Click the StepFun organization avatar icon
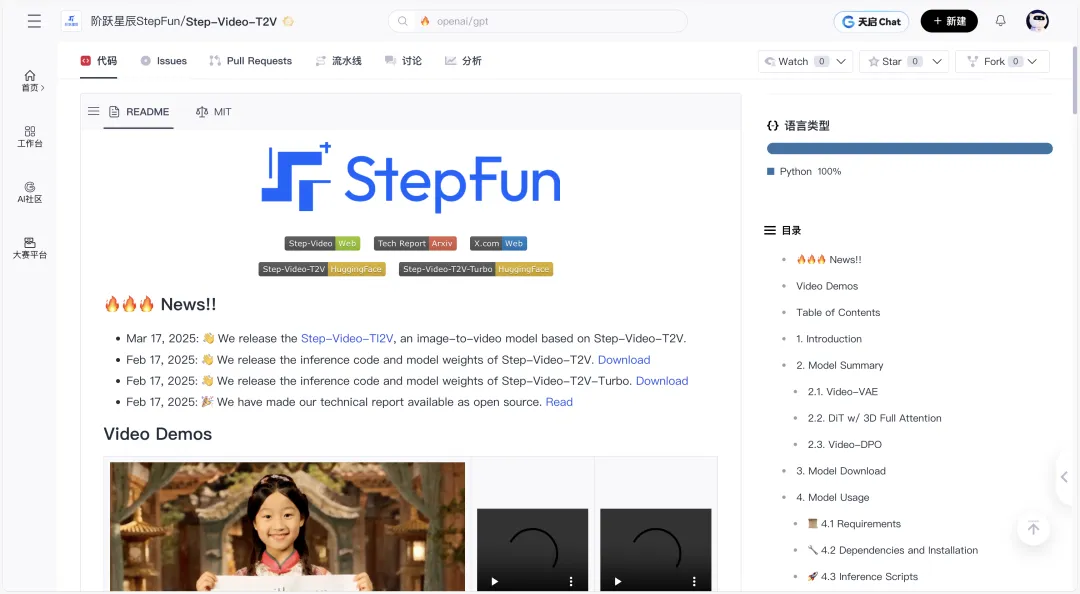The height and width of the screenshot is (594, 1080). coord(72,21)
